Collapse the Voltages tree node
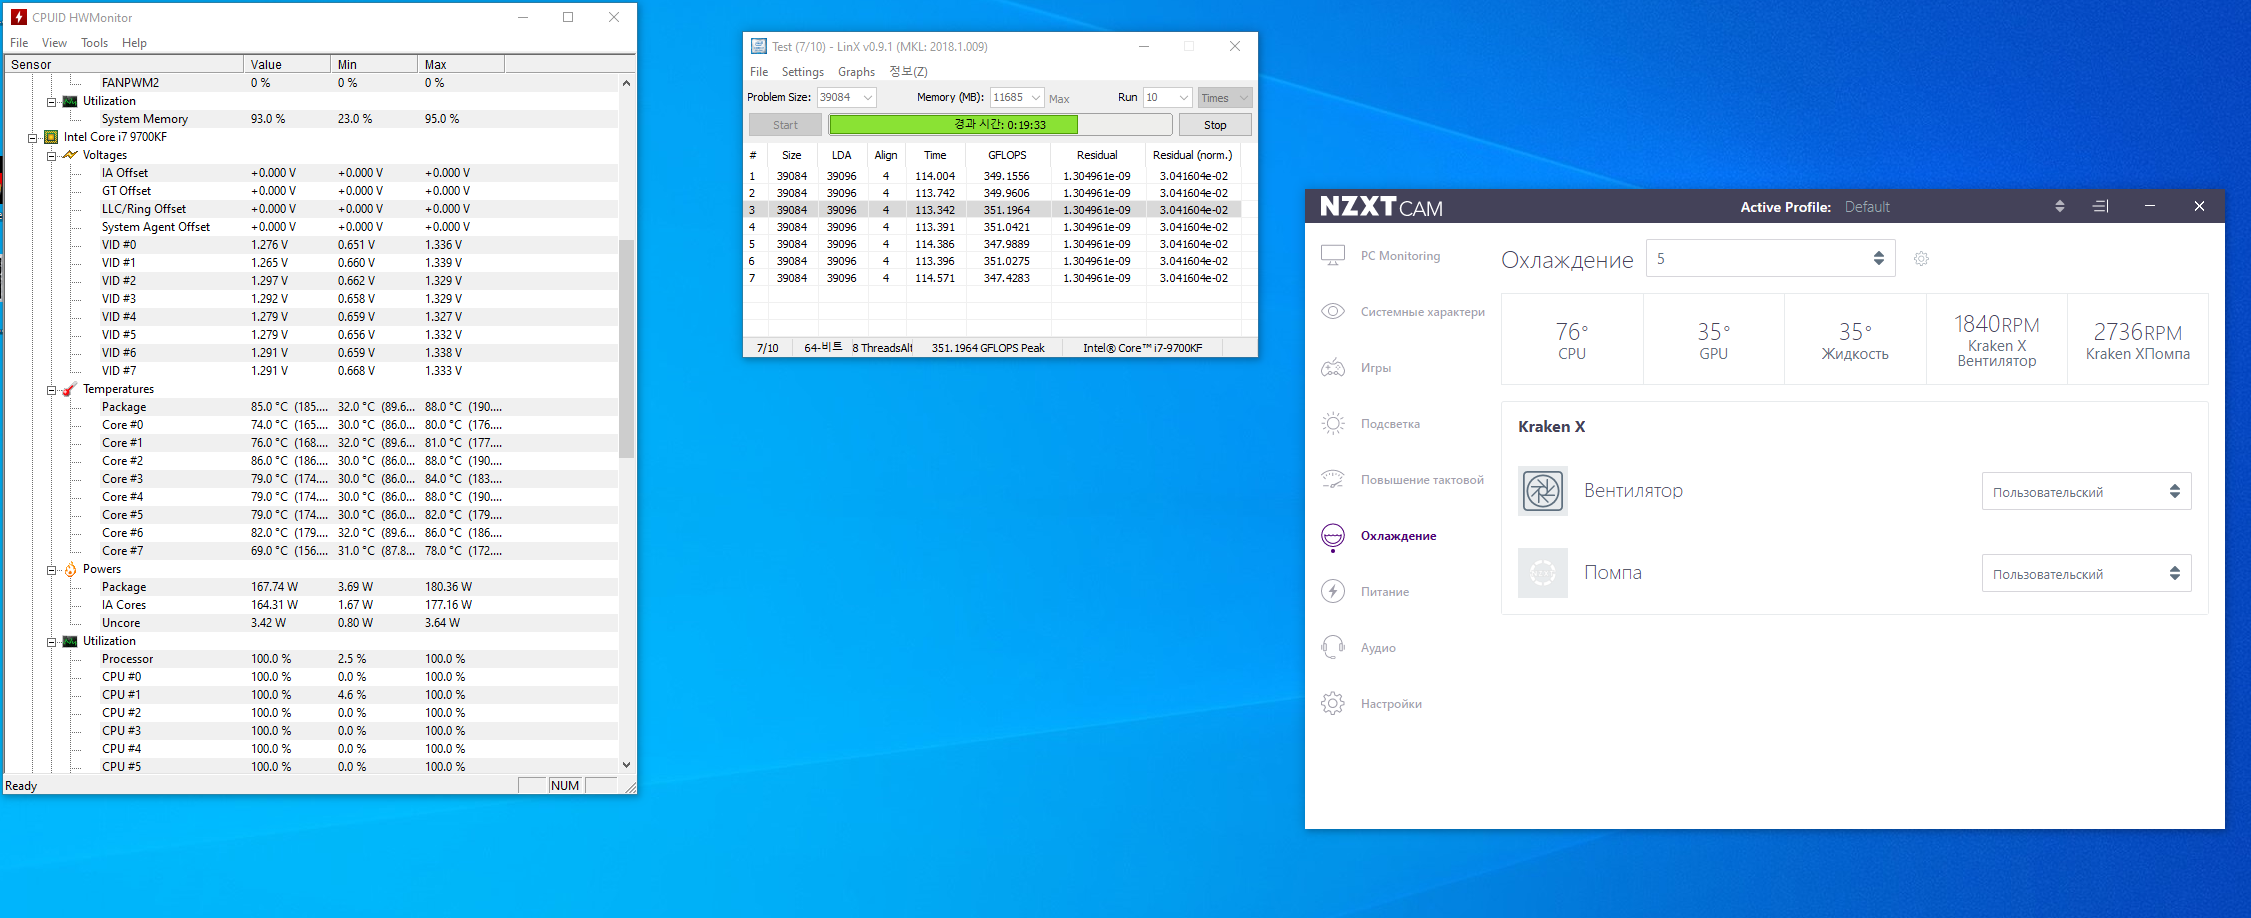This screenshot has height=918, width=2251. click(x=51, y=156)
